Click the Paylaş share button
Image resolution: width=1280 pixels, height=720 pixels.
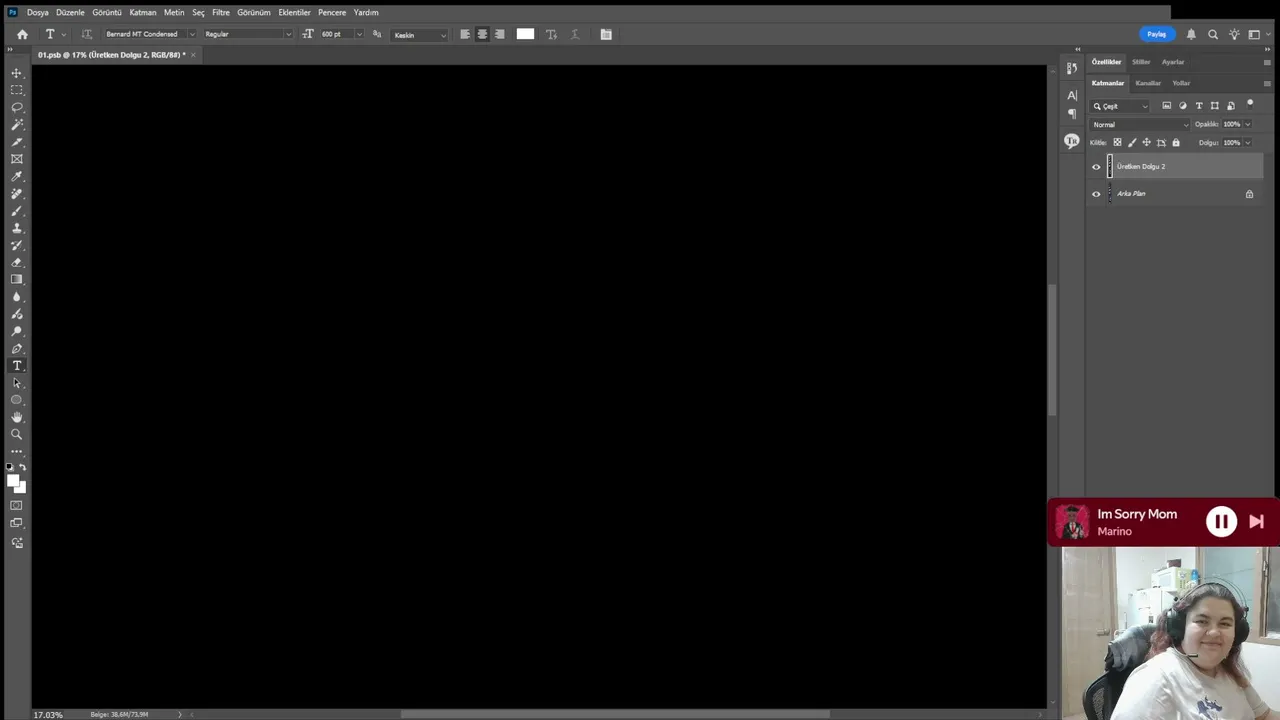click(1157, 34)
